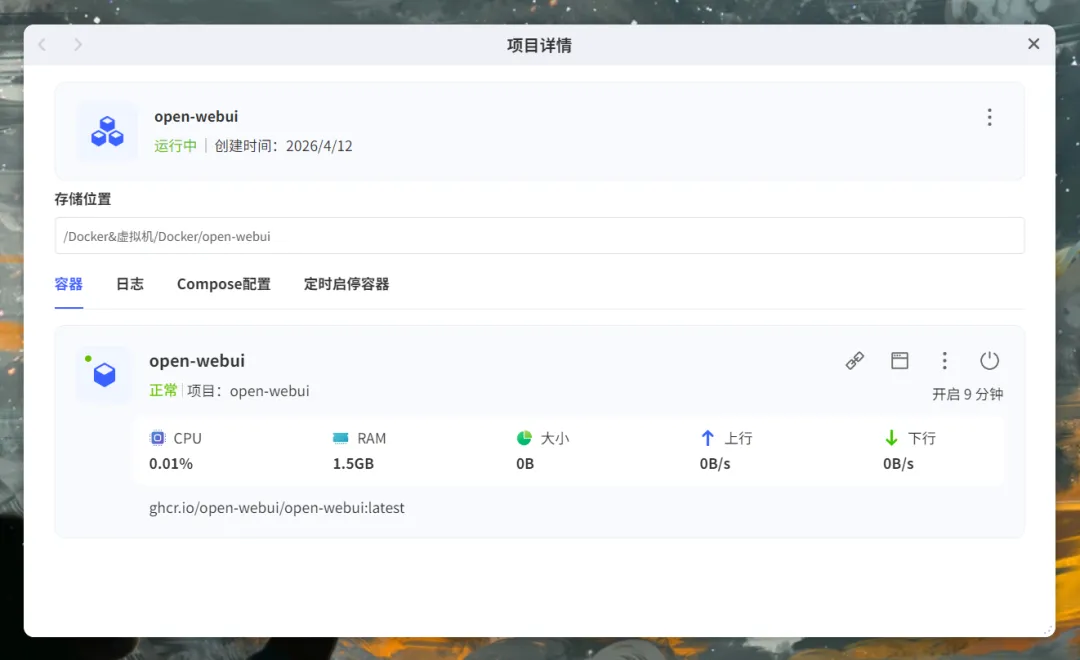Click the 大小 pie chart icon
1080x660 pixels.
pos(524,437)
